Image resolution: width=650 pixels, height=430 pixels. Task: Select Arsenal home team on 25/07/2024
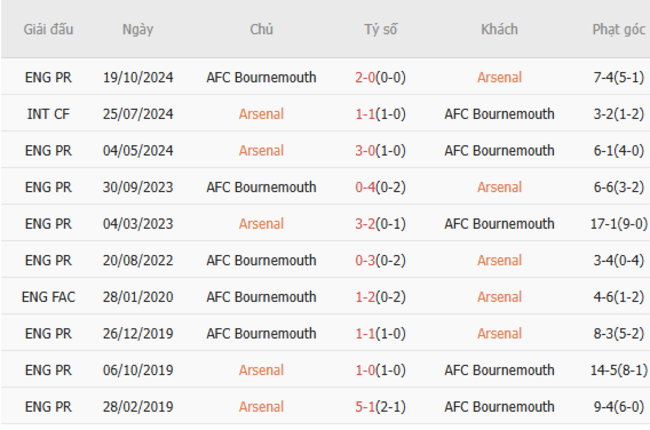coord(261,114)
